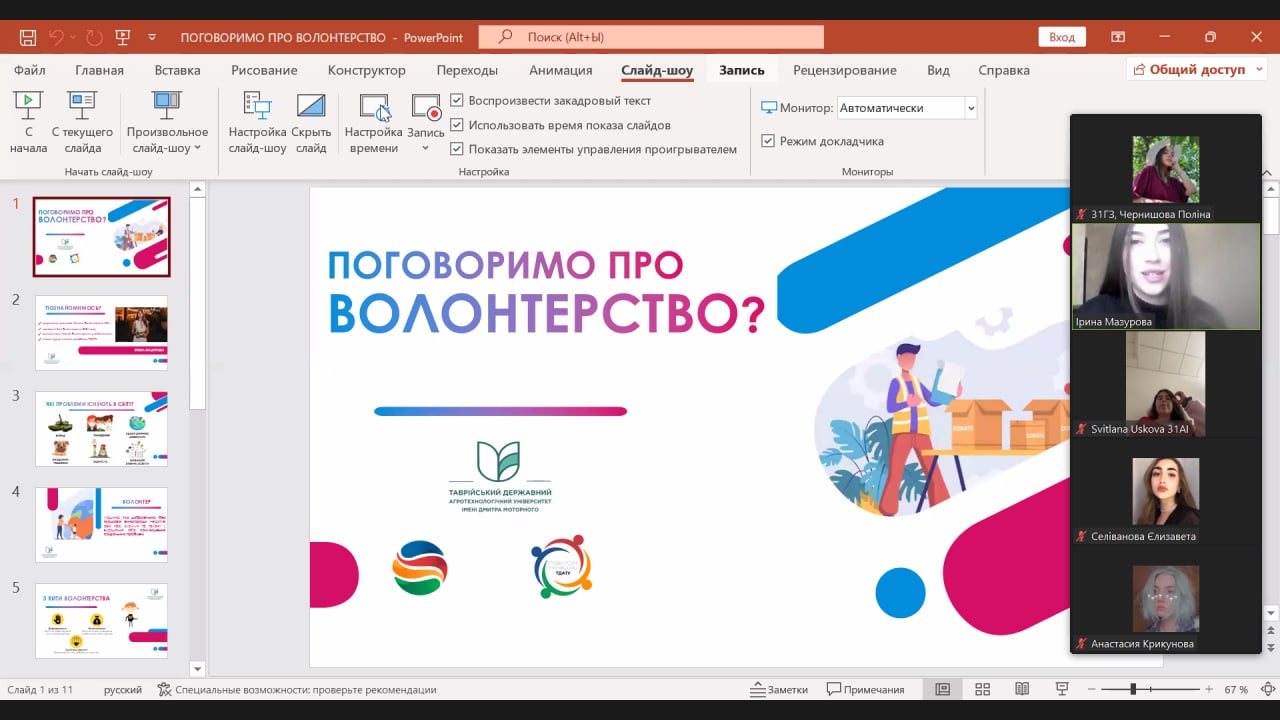
Task: Expand the Запись record dropdown arrow
Action: click(x=426, y=148)
